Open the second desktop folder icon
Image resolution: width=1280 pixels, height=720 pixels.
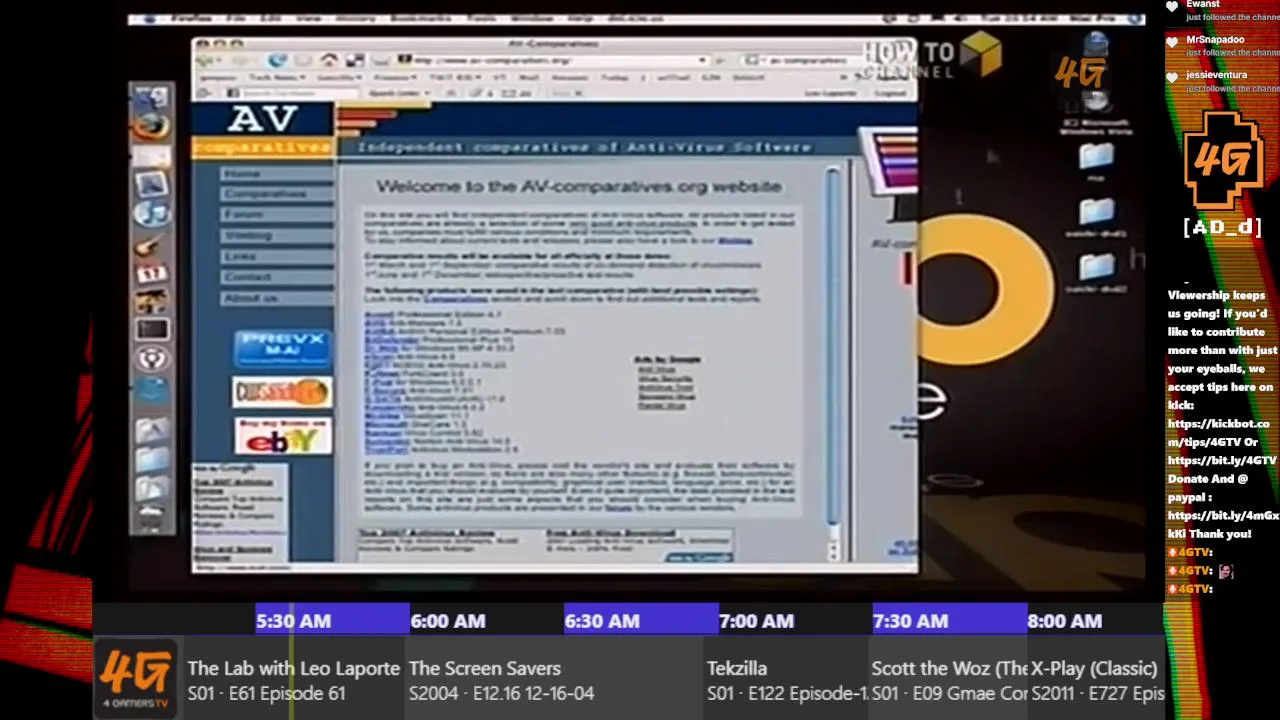pos(1096,211)
